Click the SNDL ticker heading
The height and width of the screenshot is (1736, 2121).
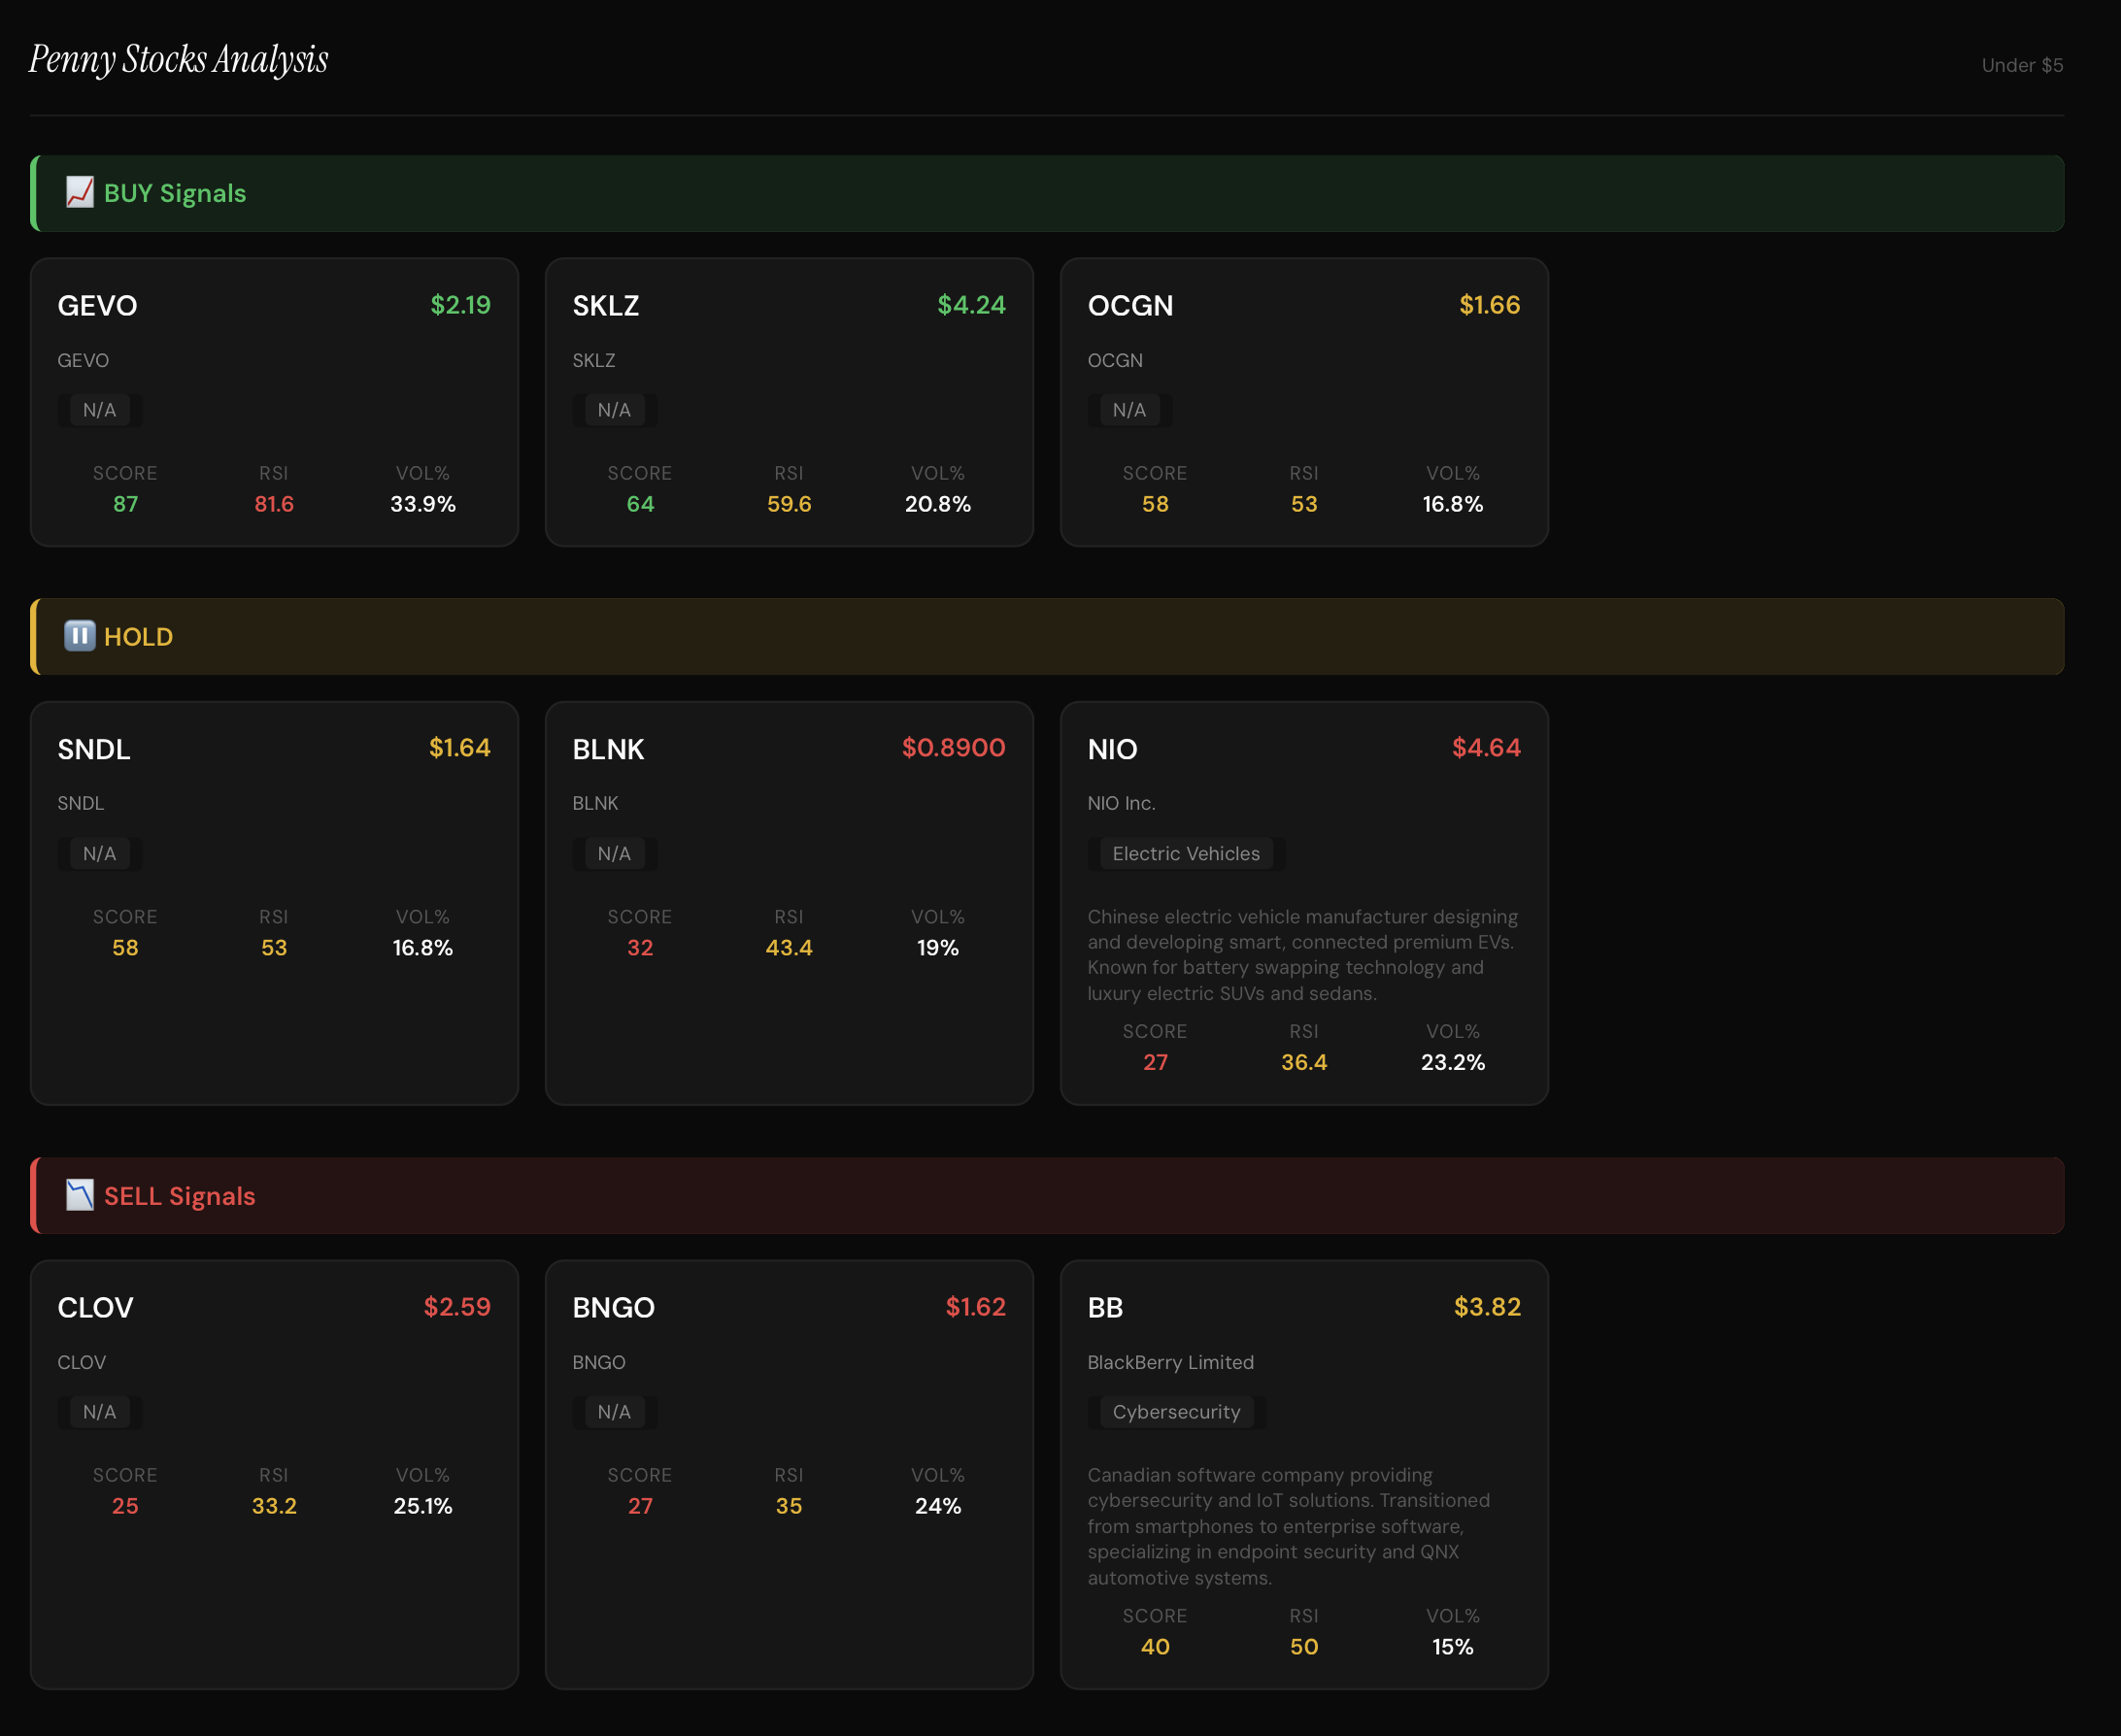[94, 750]
